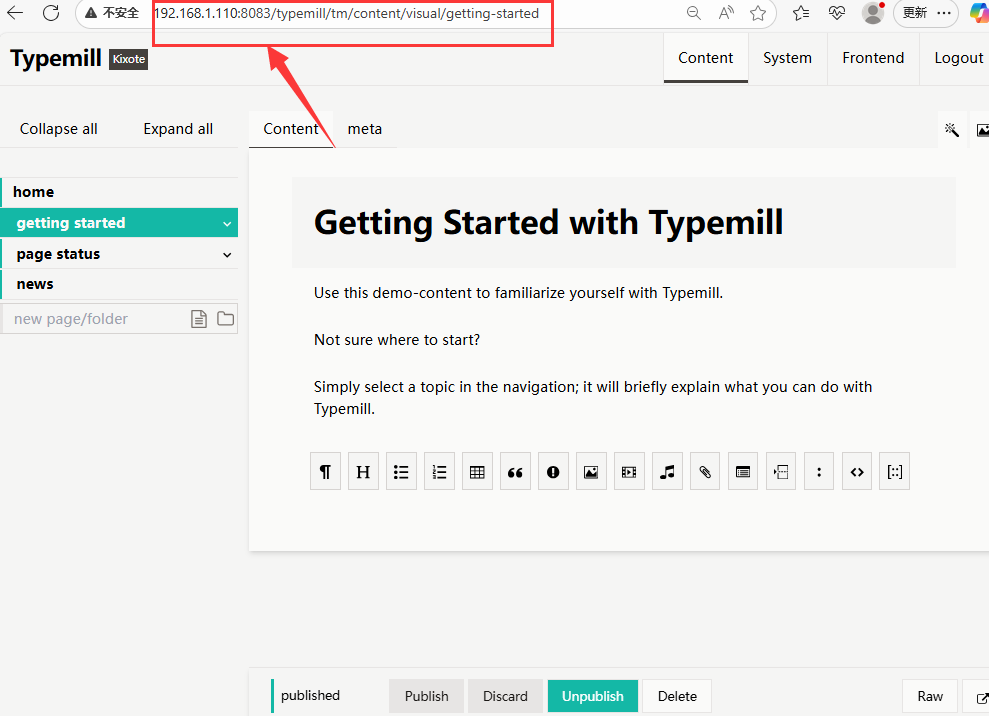Edit the 'Not sure where to start?' paragraph
989x716 pixels.
click(x=397, y=340)
